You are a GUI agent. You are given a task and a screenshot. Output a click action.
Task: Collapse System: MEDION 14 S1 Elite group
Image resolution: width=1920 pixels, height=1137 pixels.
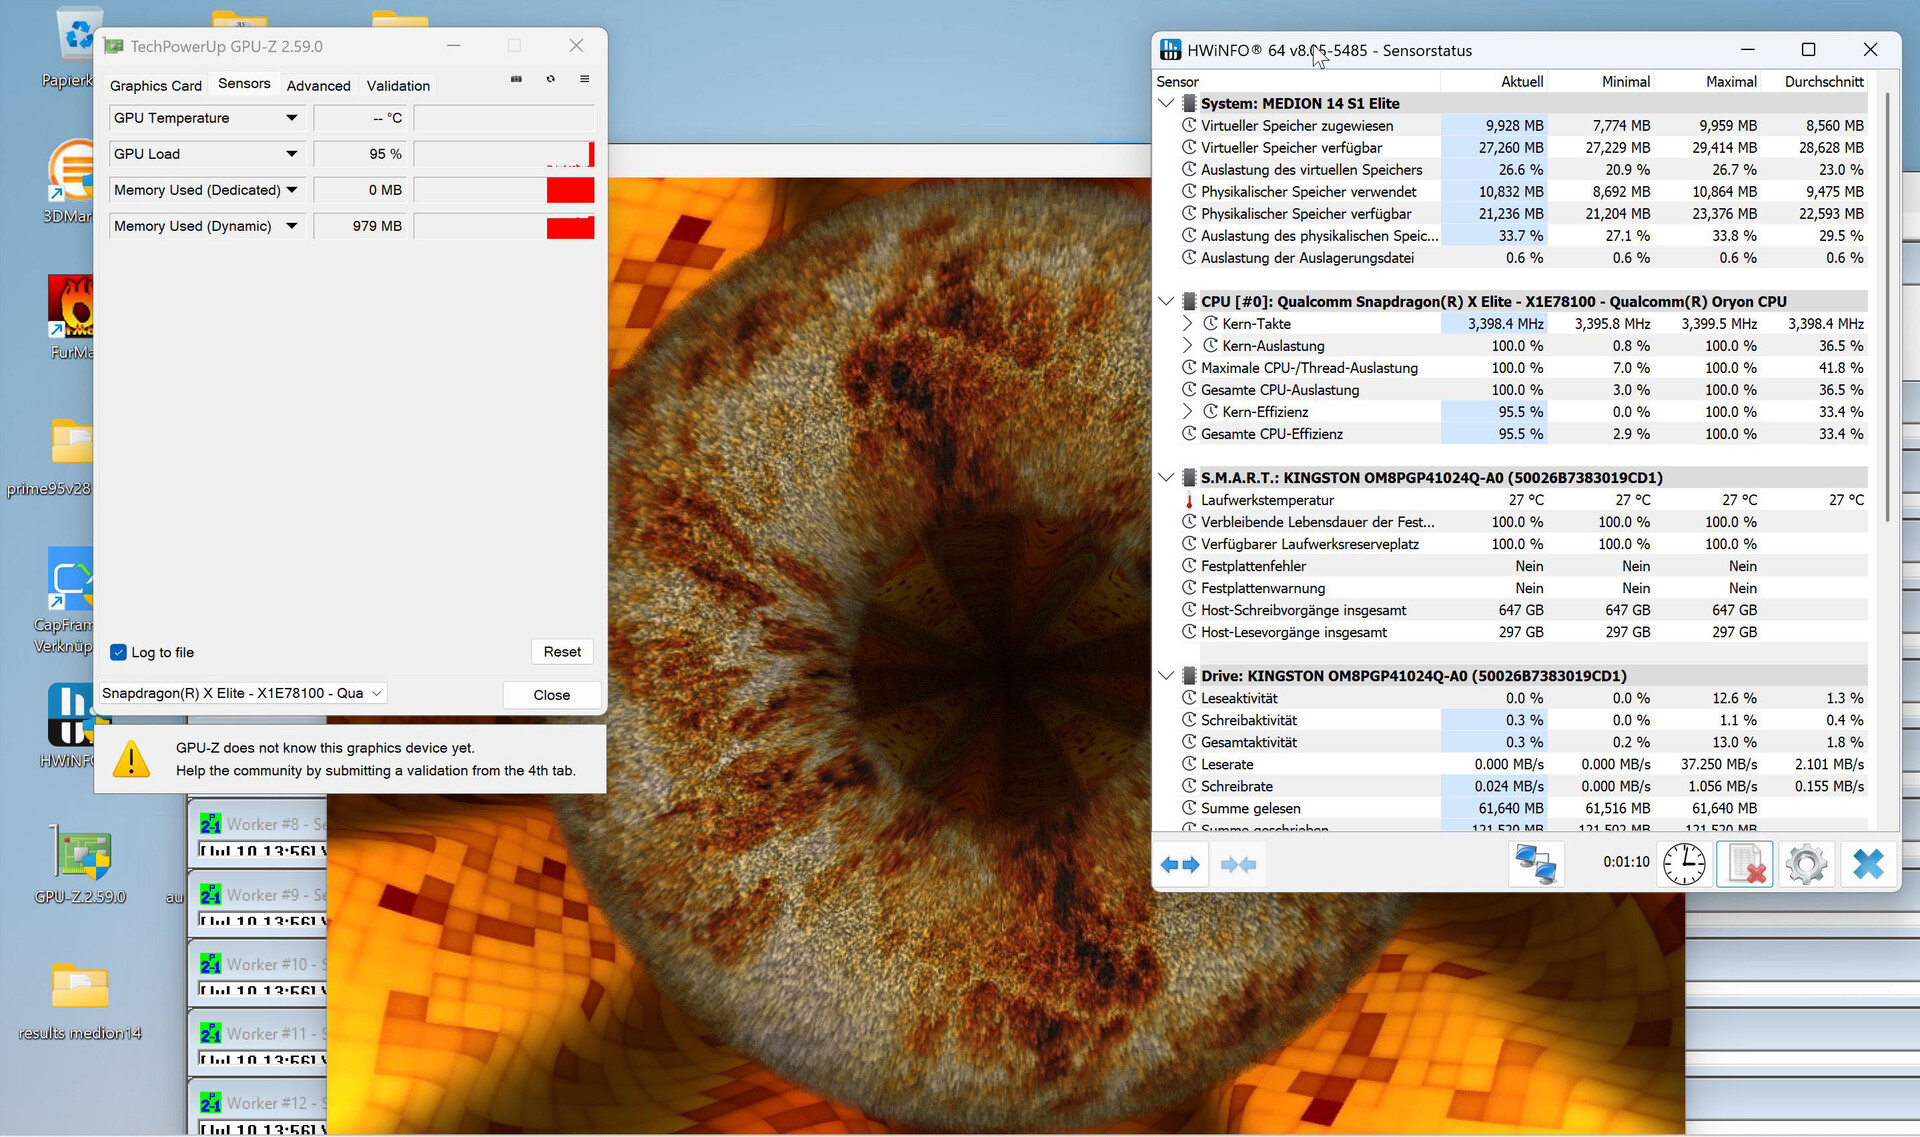[1166, 103]
